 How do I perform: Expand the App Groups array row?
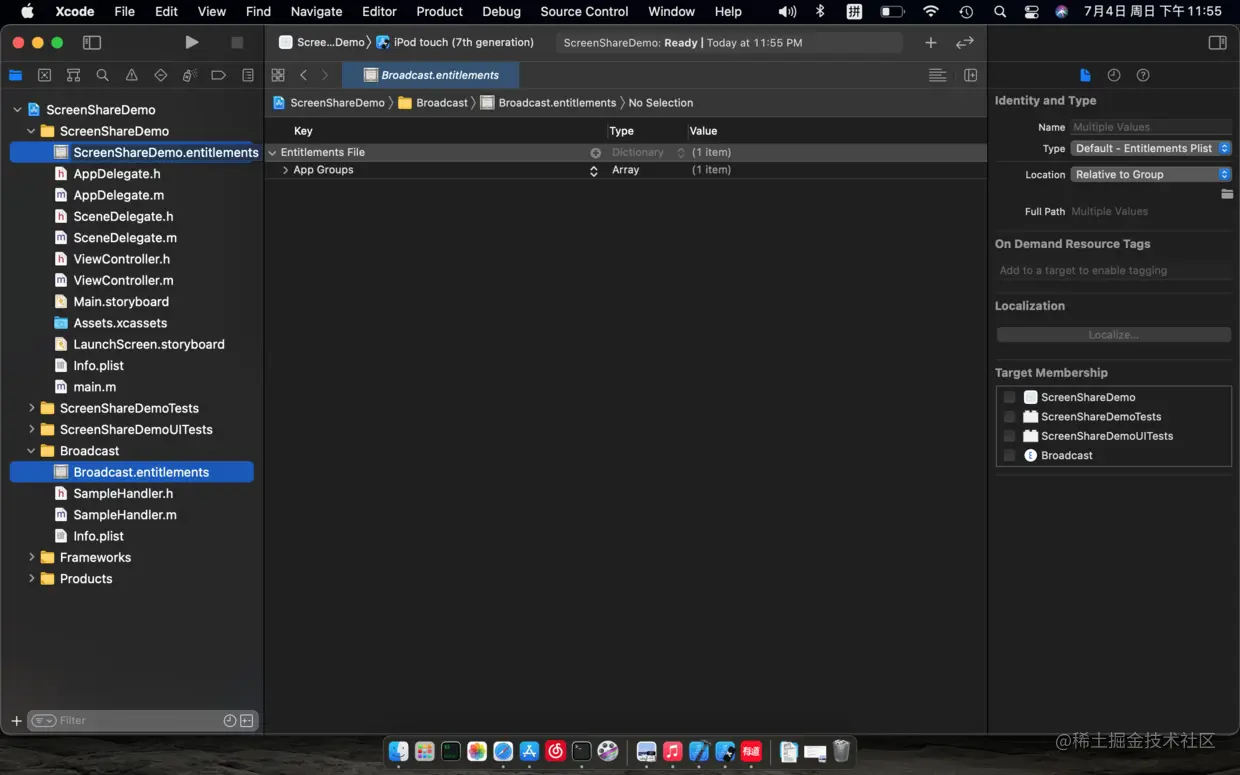click(285, 170)
